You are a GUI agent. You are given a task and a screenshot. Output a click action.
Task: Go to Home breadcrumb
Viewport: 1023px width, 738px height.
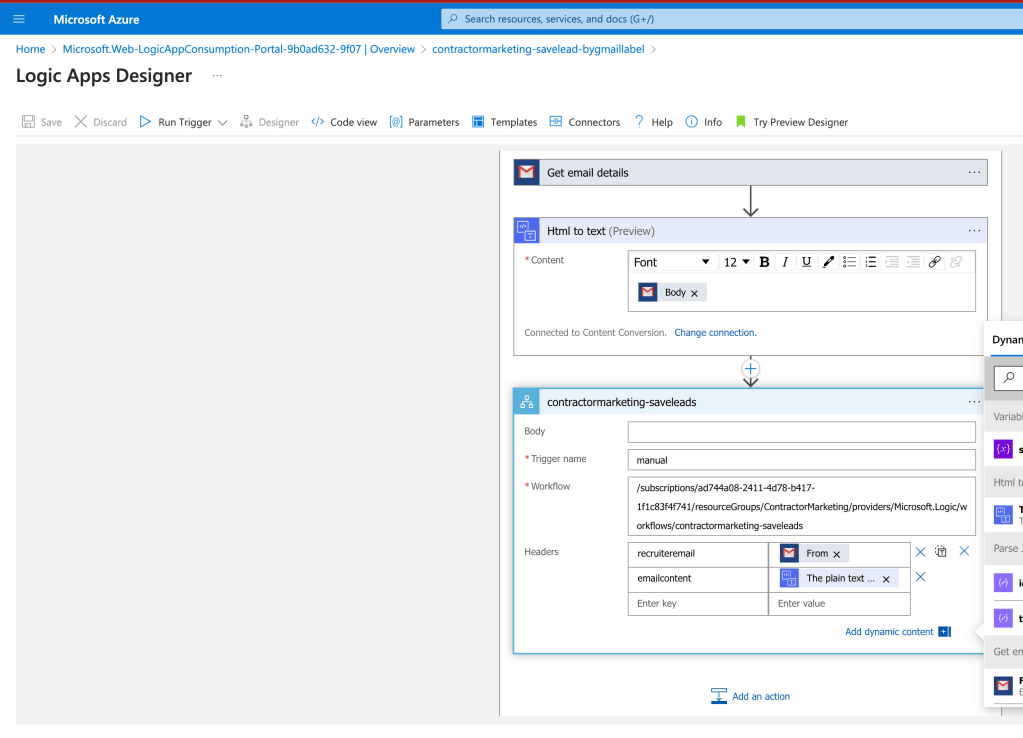[31, 49]
